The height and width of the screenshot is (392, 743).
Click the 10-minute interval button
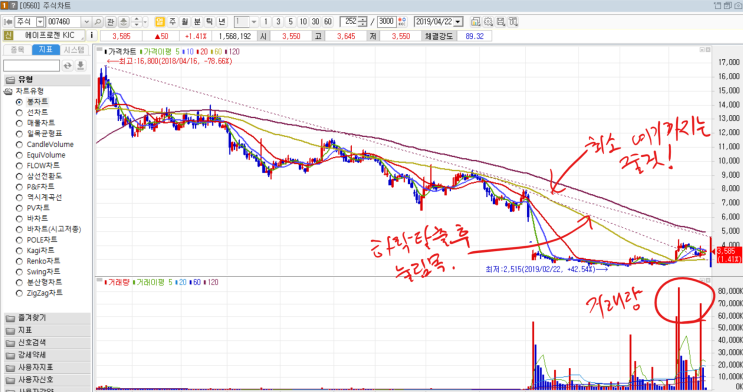(303, 22)
